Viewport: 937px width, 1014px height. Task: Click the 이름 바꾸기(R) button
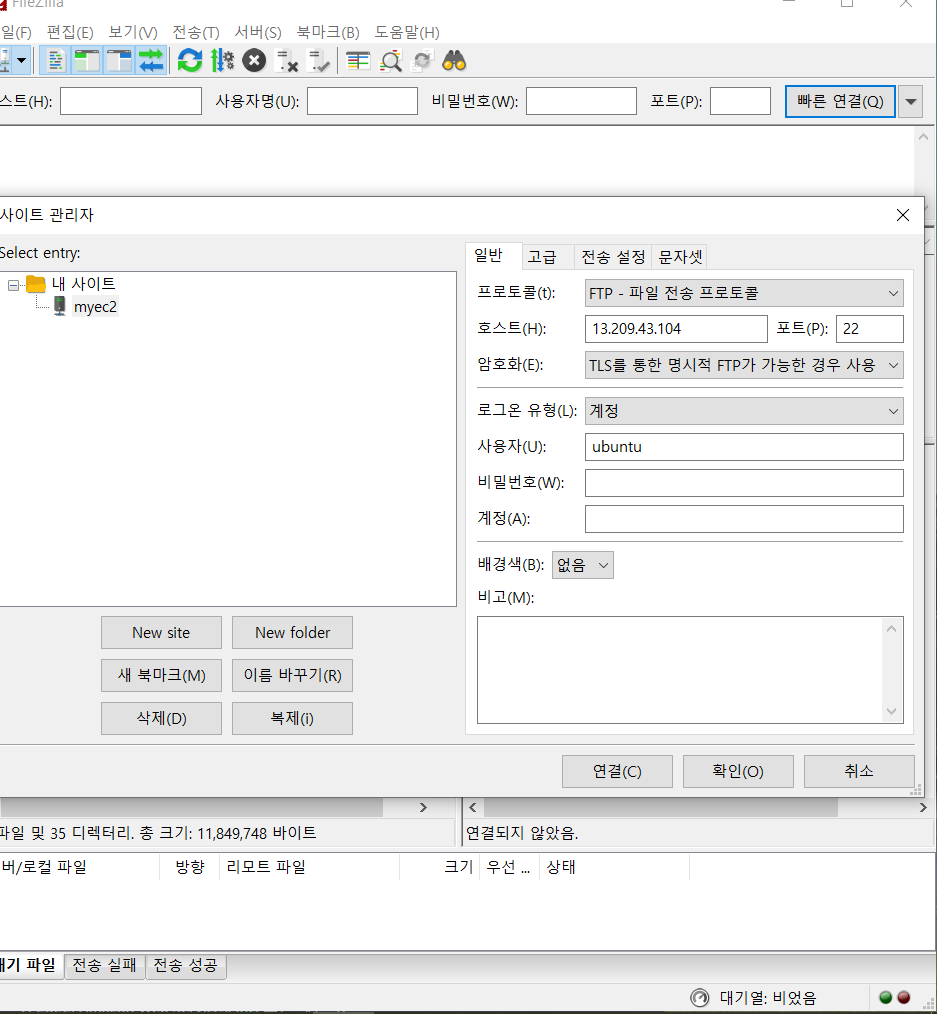(292, 675)
